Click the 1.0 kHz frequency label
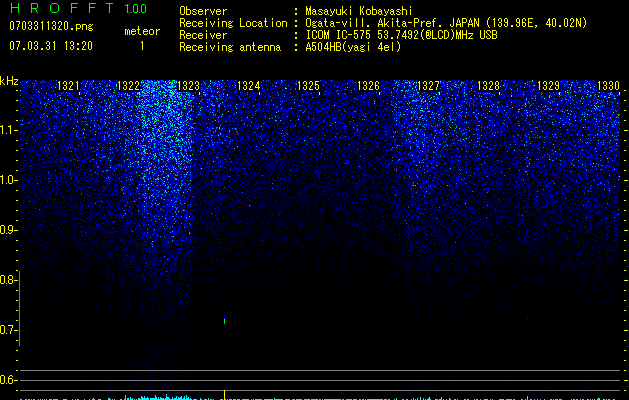This screenshot has height=400, width=629. tap(8, 180)
